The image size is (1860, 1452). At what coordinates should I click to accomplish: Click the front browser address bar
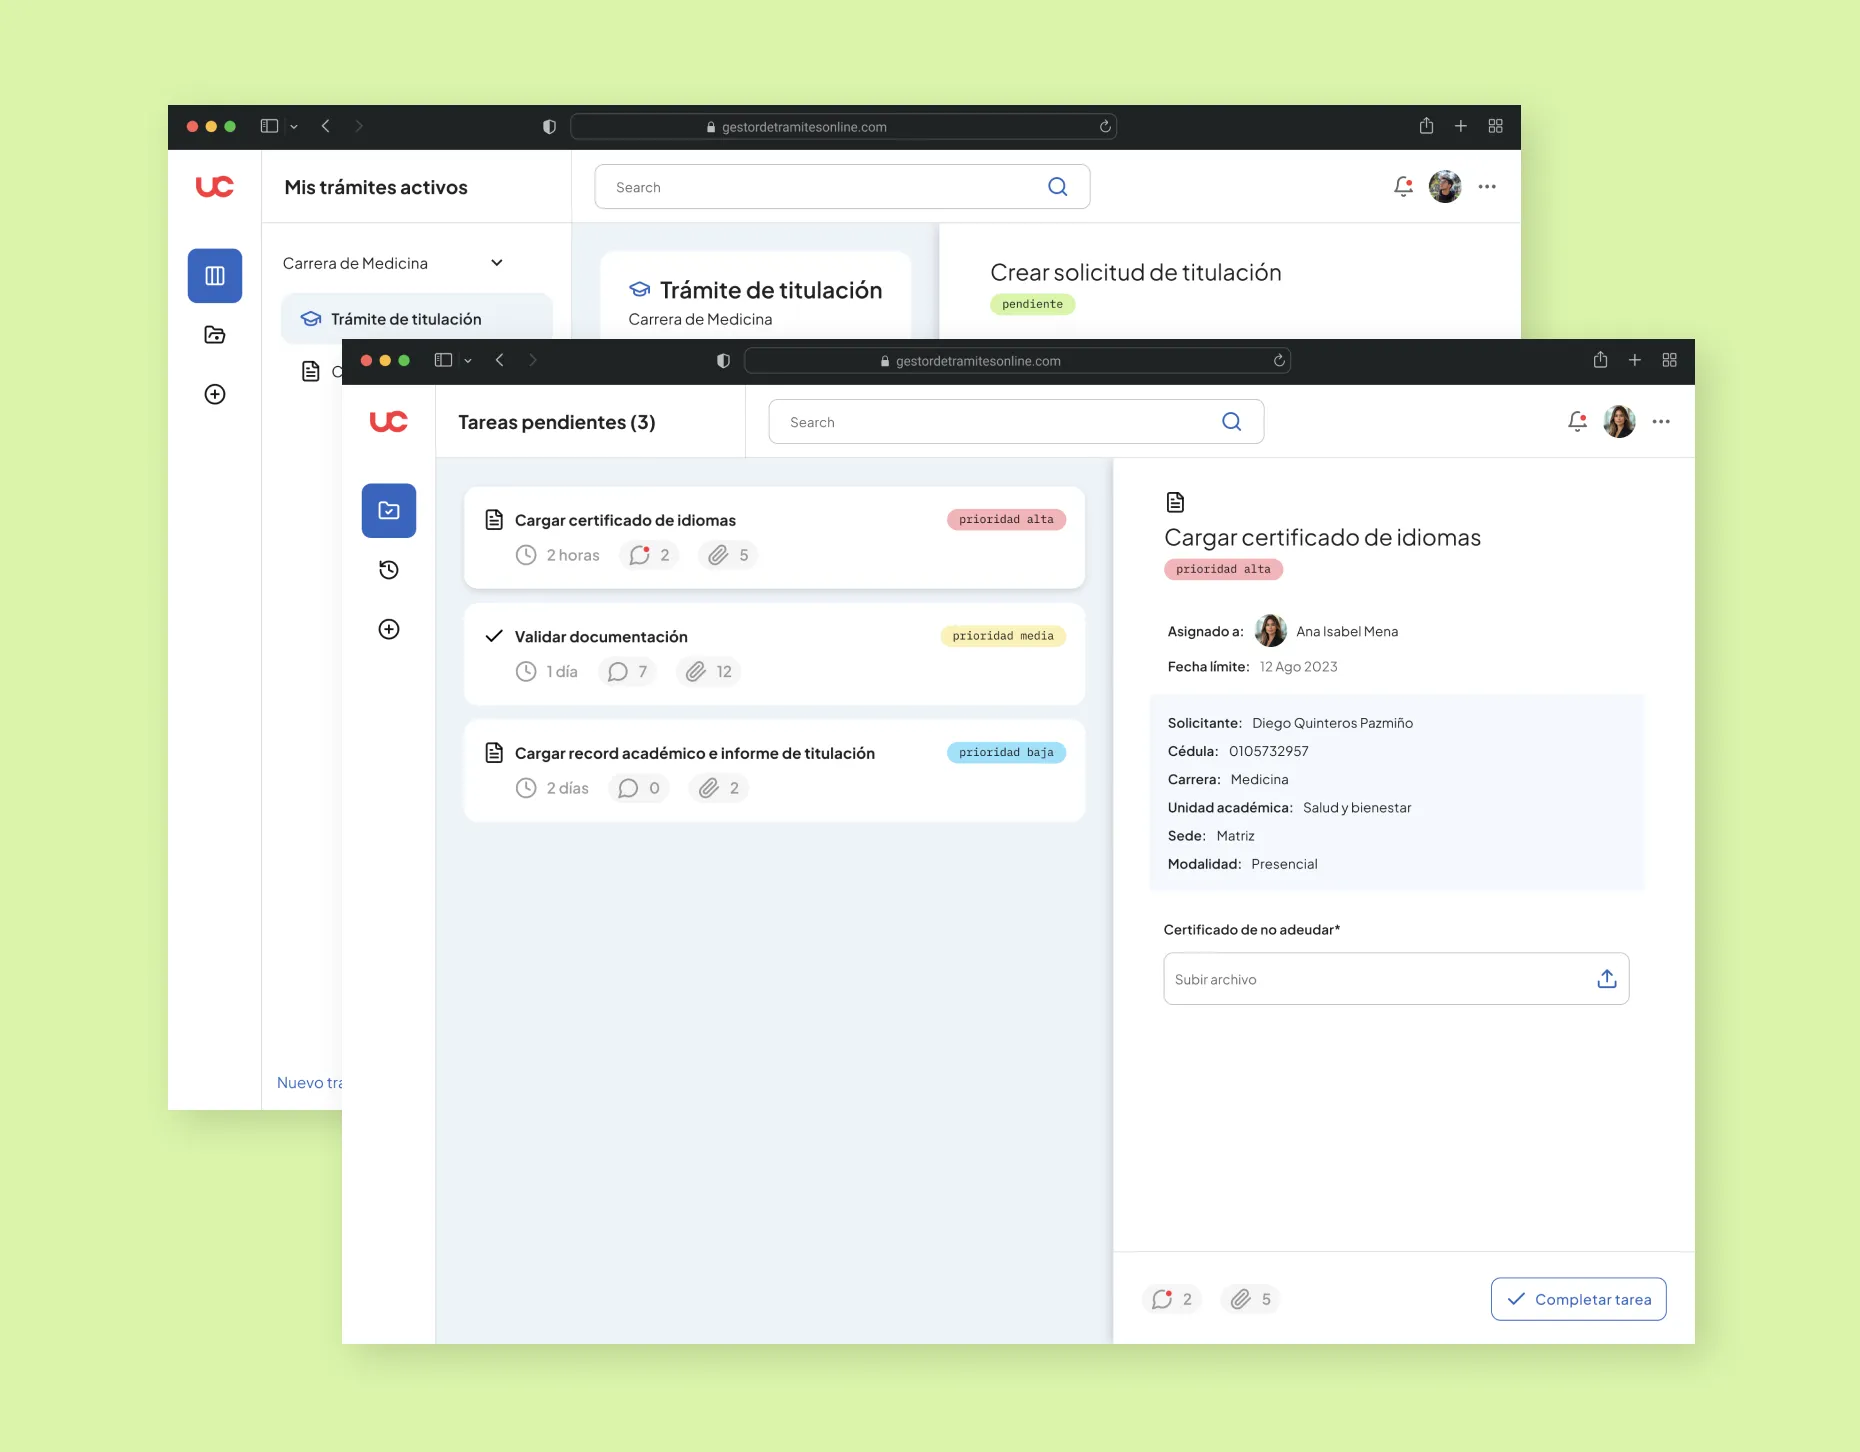(1017, 361)
